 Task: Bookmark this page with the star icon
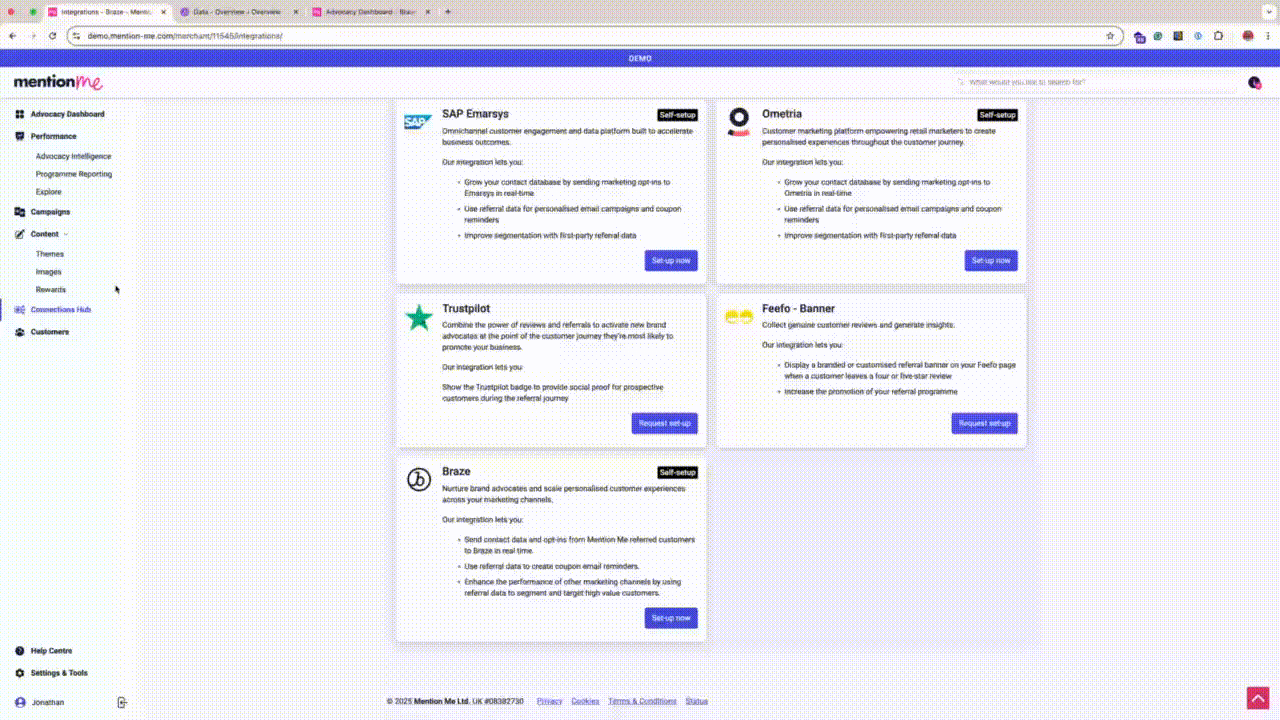click(1110, 36)
